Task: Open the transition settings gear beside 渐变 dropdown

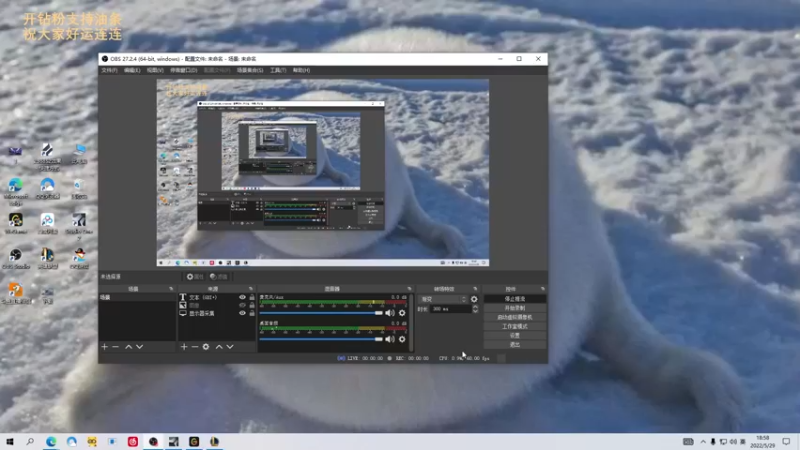Action: pos(474,299)
